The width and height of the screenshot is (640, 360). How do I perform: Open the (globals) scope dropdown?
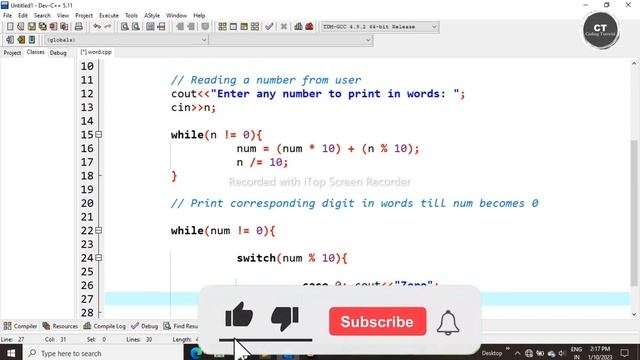click(126, 40)
